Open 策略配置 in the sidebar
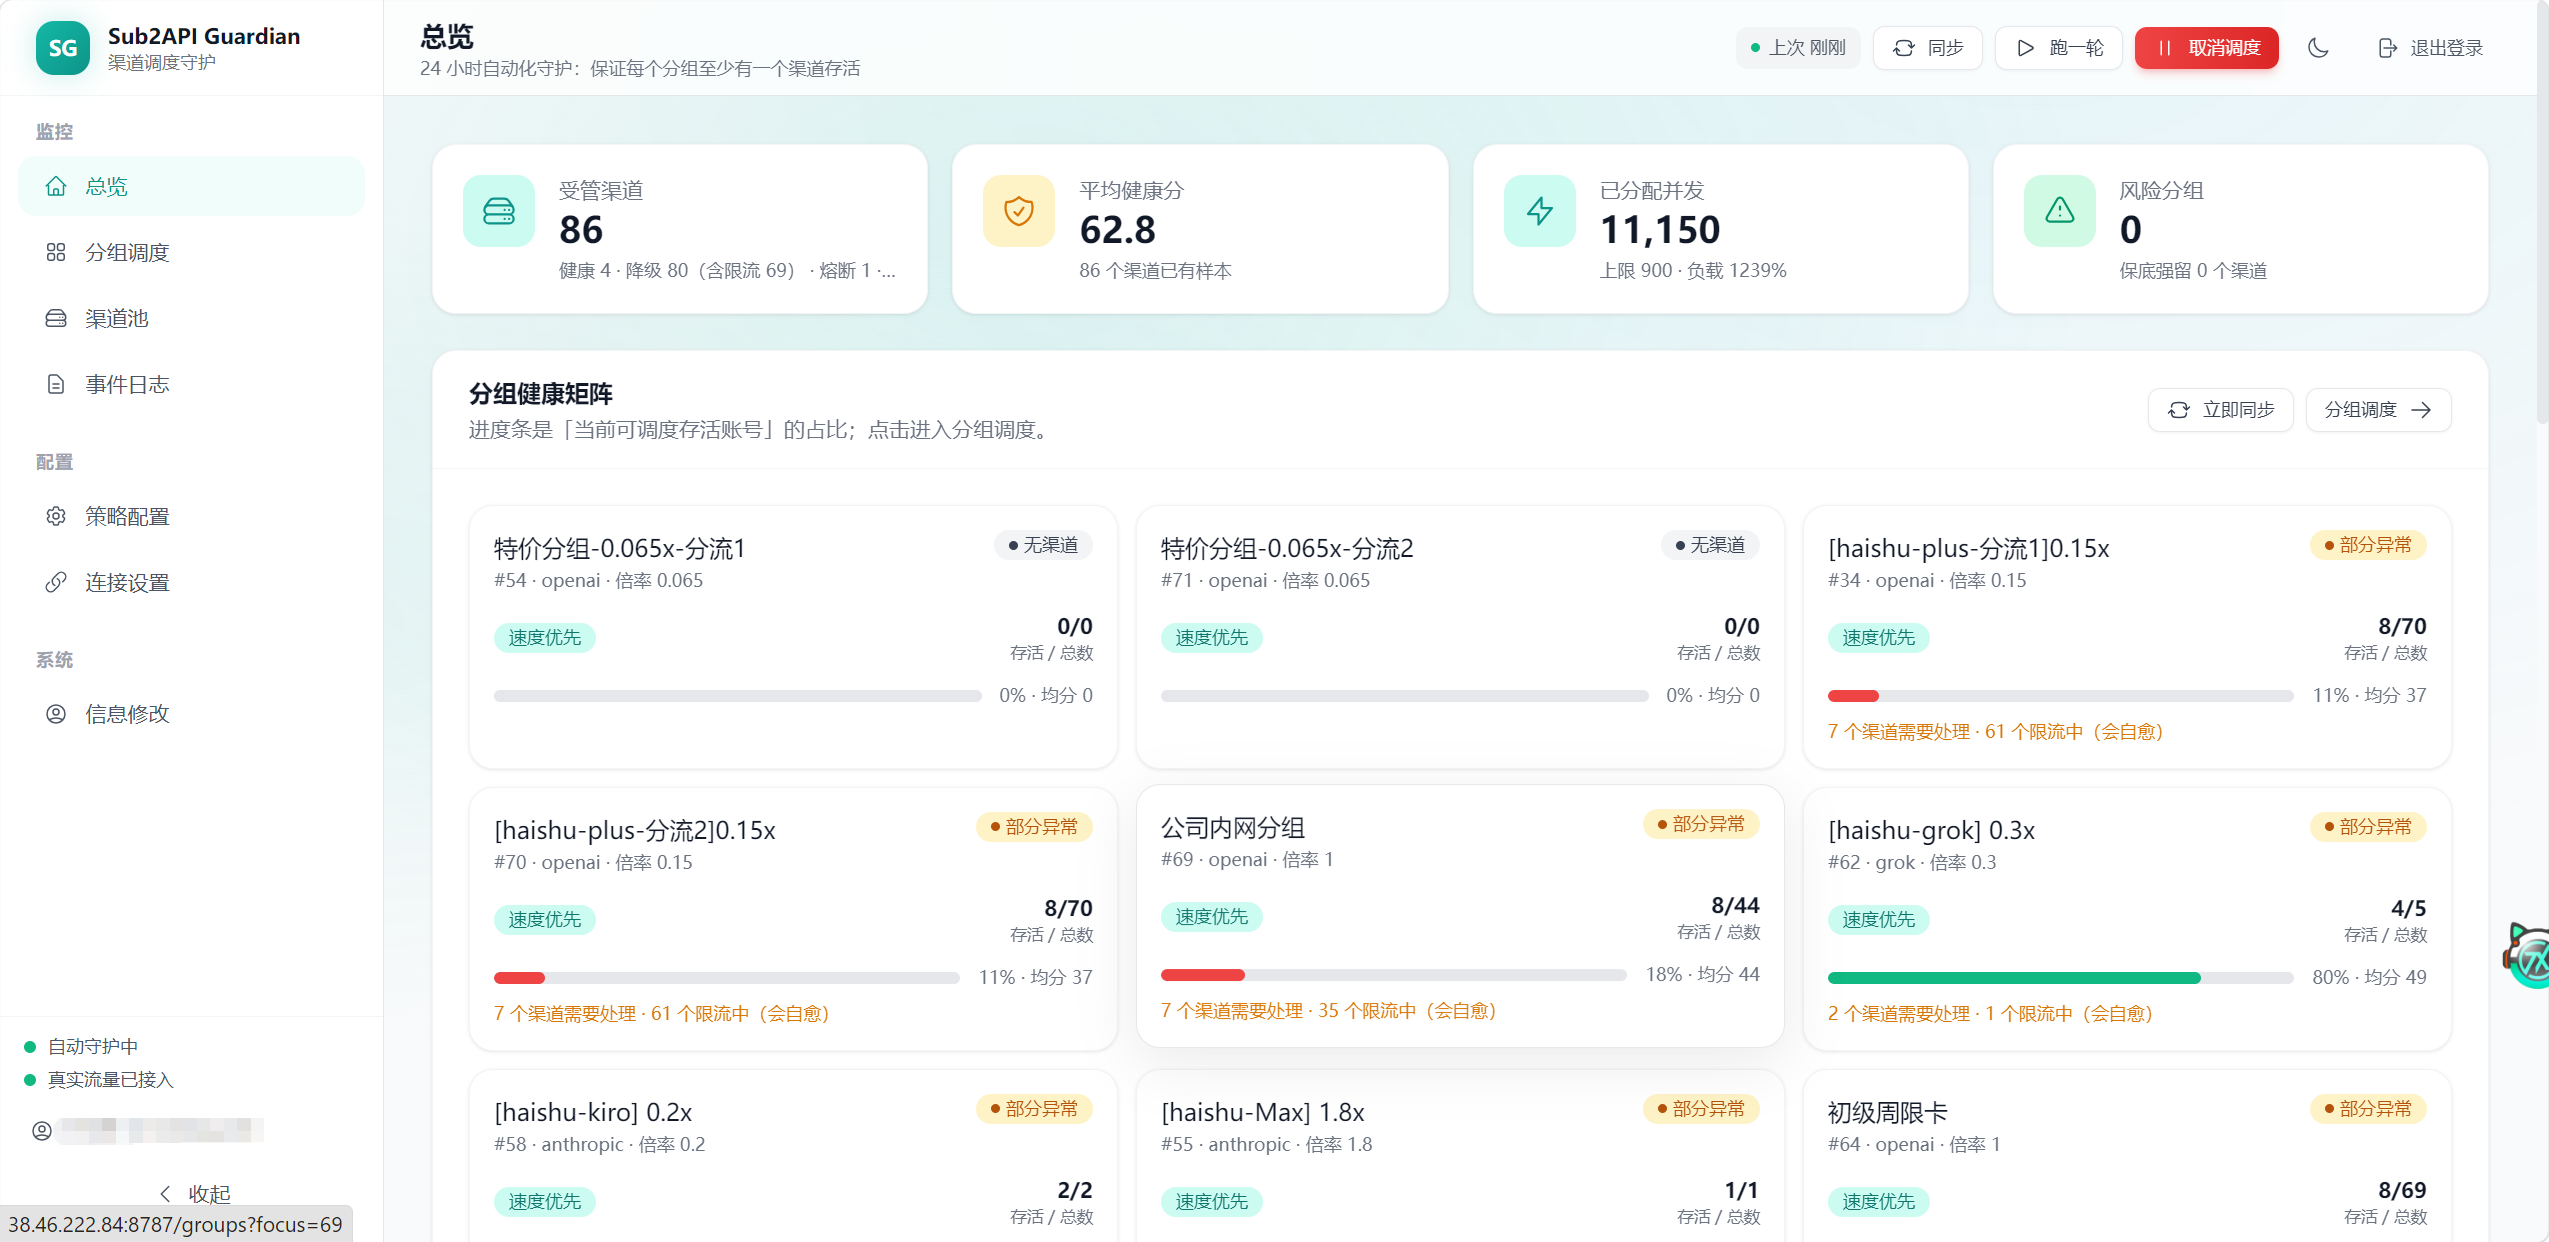 pos(191,516)
